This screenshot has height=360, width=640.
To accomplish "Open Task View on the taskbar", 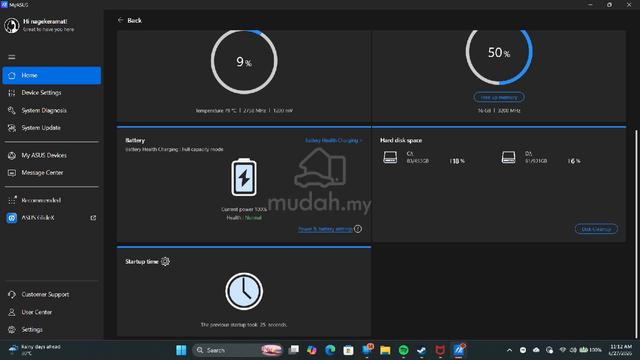I will (x=294, y=350).
